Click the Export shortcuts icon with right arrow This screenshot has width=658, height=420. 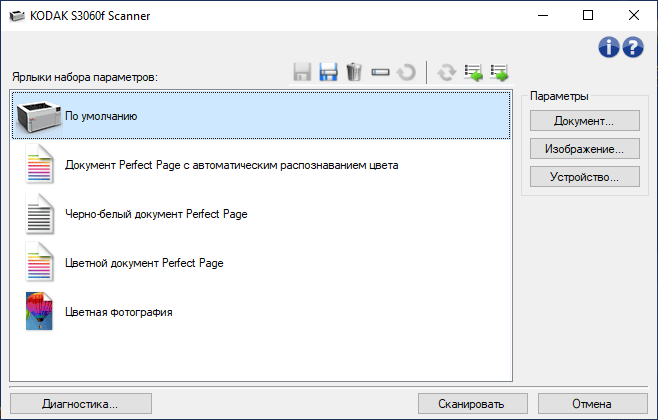click(x=499, y=72)
